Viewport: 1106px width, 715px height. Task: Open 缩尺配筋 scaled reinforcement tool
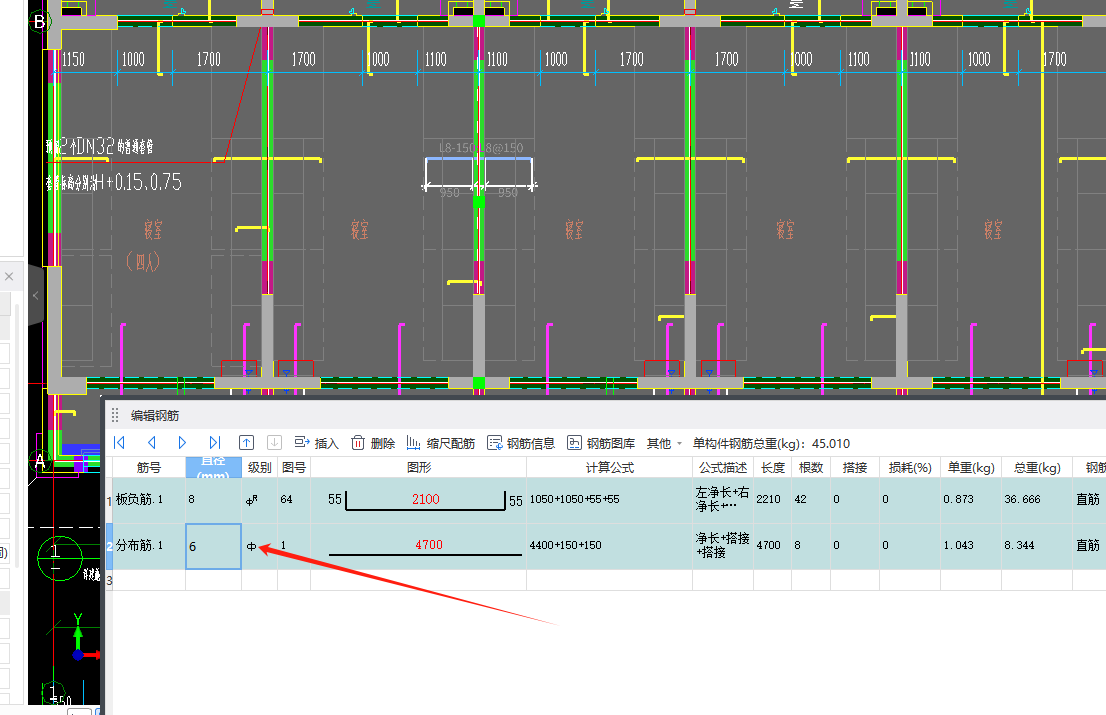click(441, 443)
